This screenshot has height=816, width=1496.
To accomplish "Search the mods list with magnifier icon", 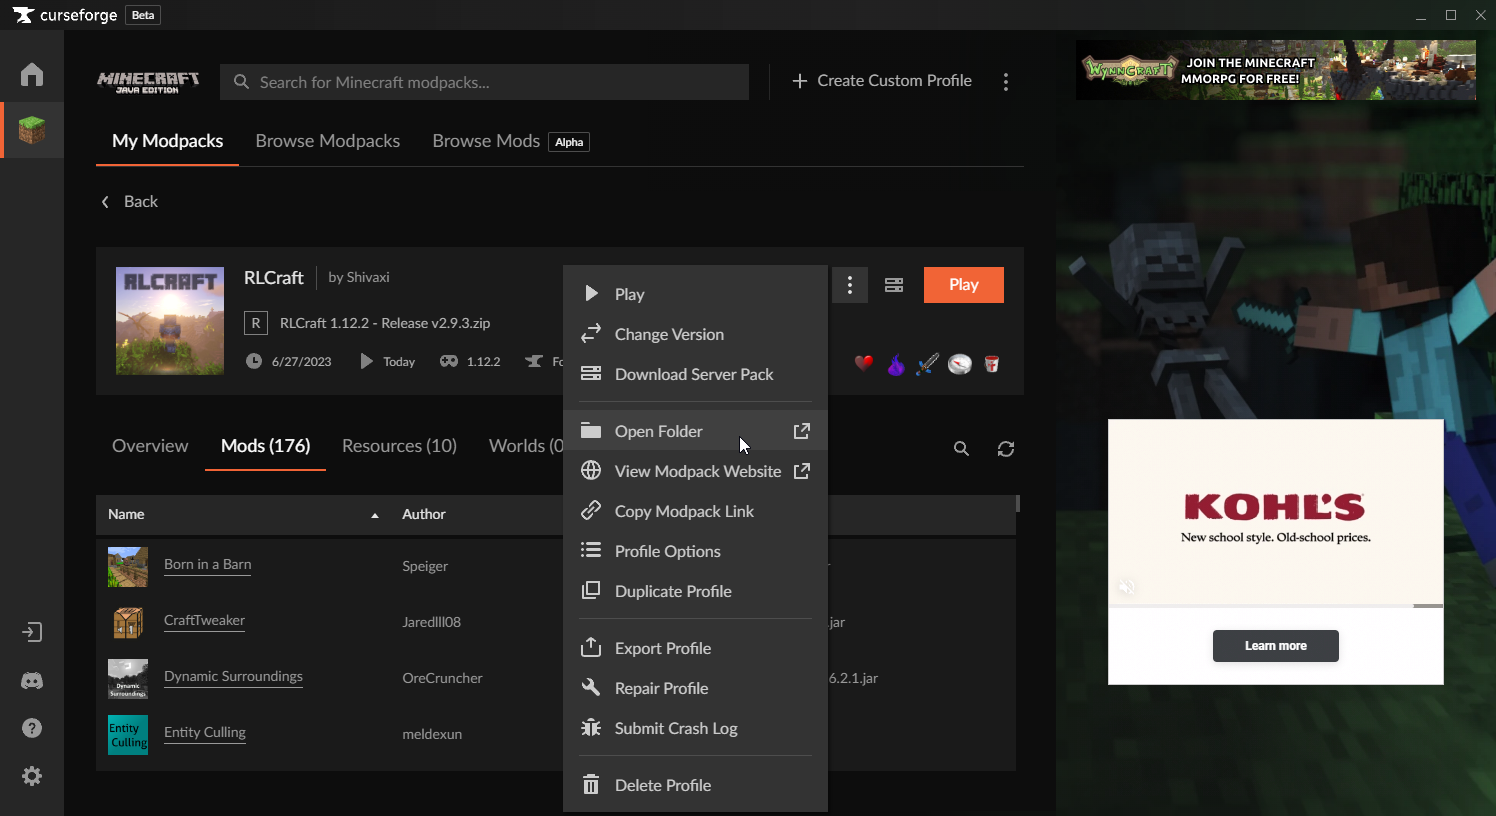I will [961, 449].
